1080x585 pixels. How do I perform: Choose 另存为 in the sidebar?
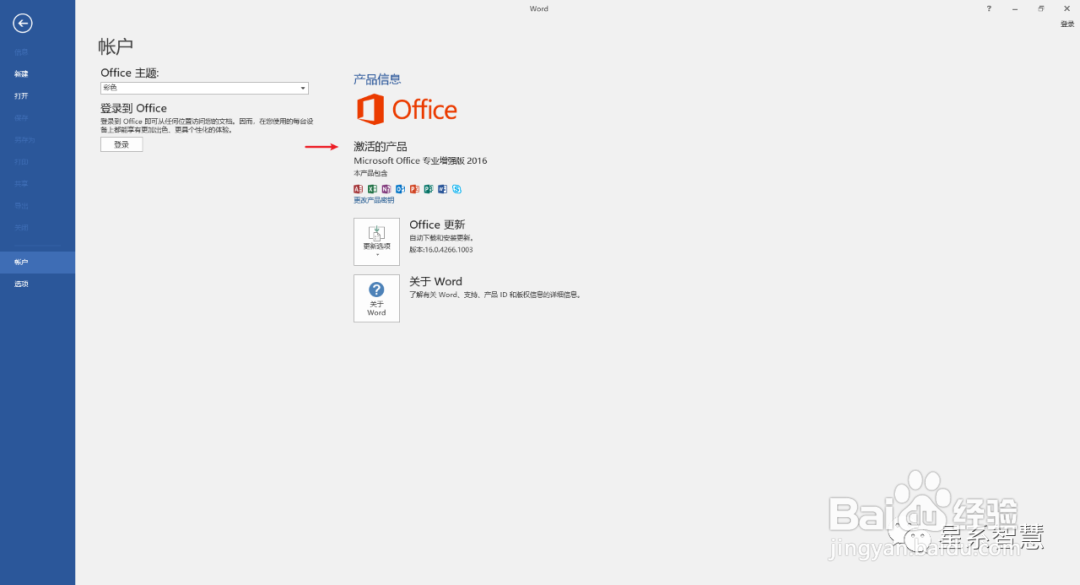pyautogui.click(x=24, y=140)
